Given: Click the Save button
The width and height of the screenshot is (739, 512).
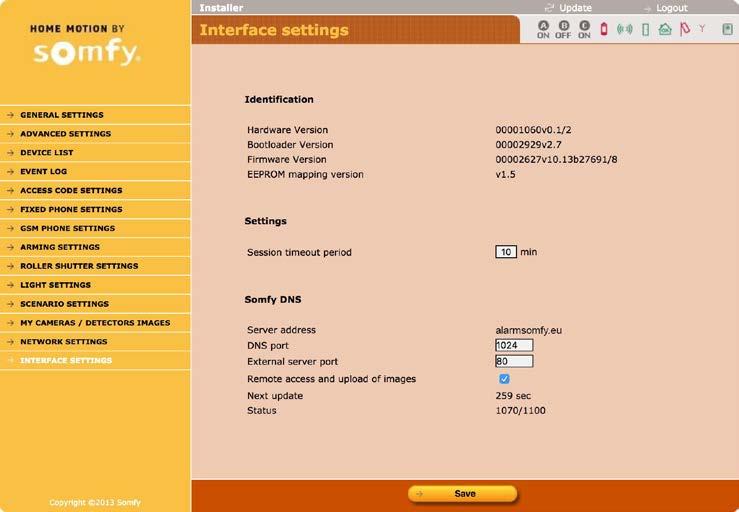Looking at the screenshot, I should 463,494.
